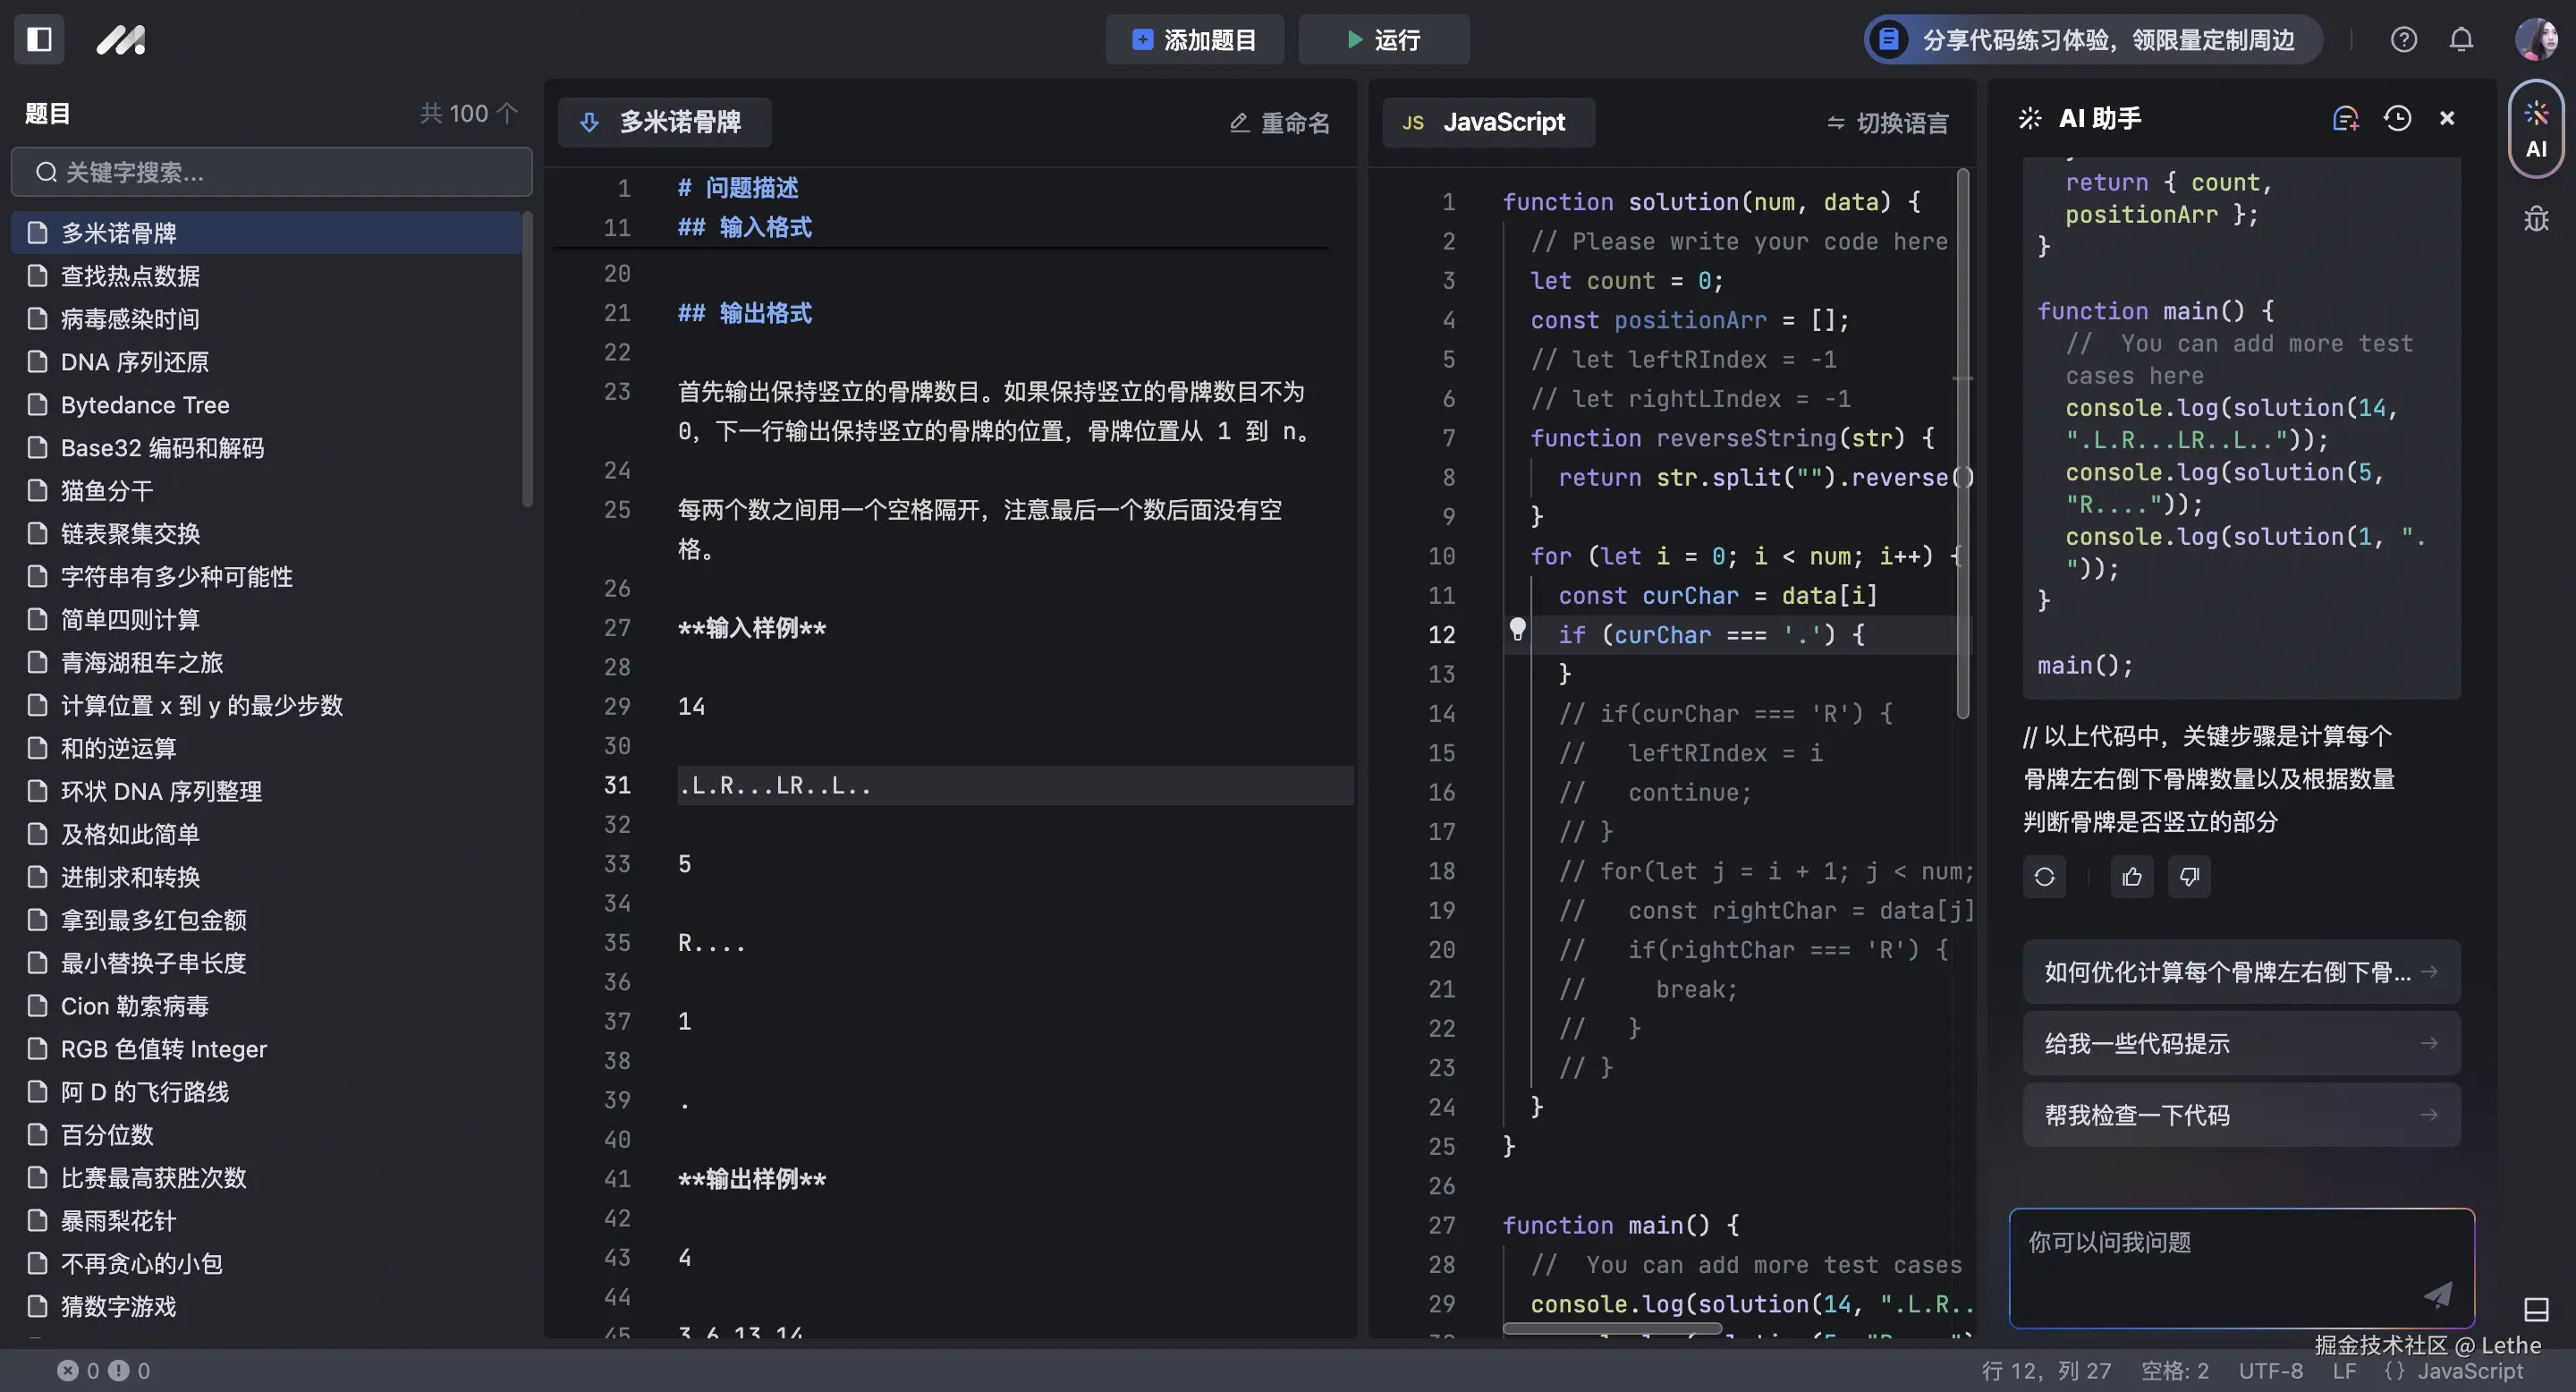The height and width of the screenshot is (1392, 2576).
Task: Open a new AI assistant conversation
Action: click(2346, 118)
